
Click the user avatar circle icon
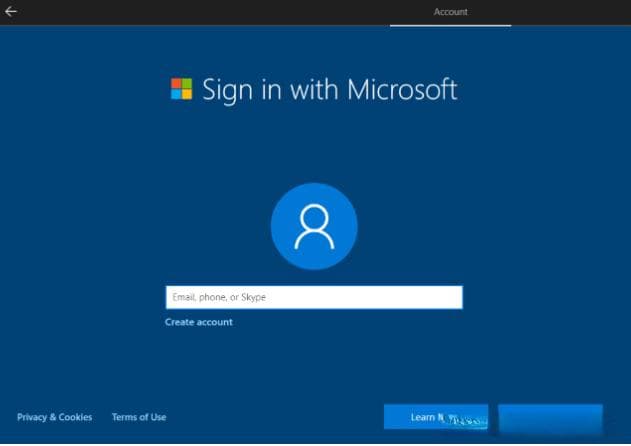(x=314, y=226)
